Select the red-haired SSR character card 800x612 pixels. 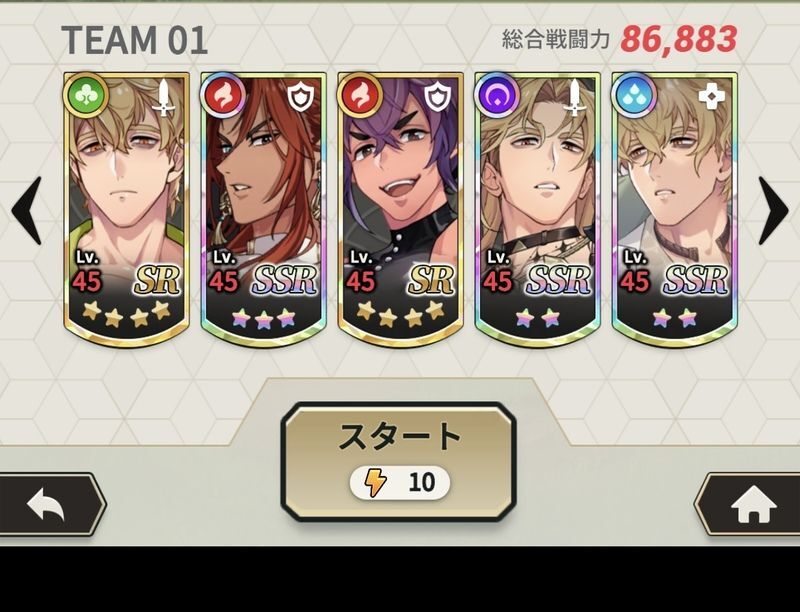click(x=263, y=210)
